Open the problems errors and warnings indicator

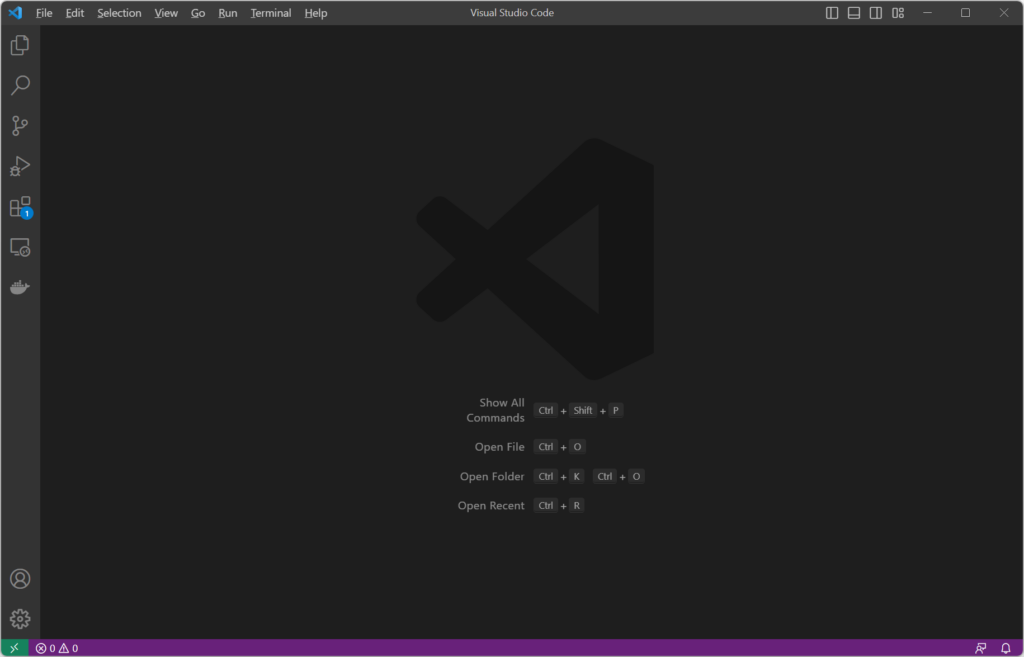point(57,648)
